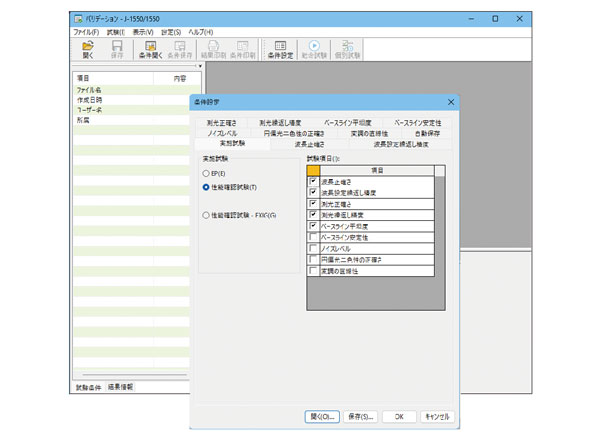Select the 実施試験 tab
The width and height of the screenshot is (600, 440).
coord(232,143)
